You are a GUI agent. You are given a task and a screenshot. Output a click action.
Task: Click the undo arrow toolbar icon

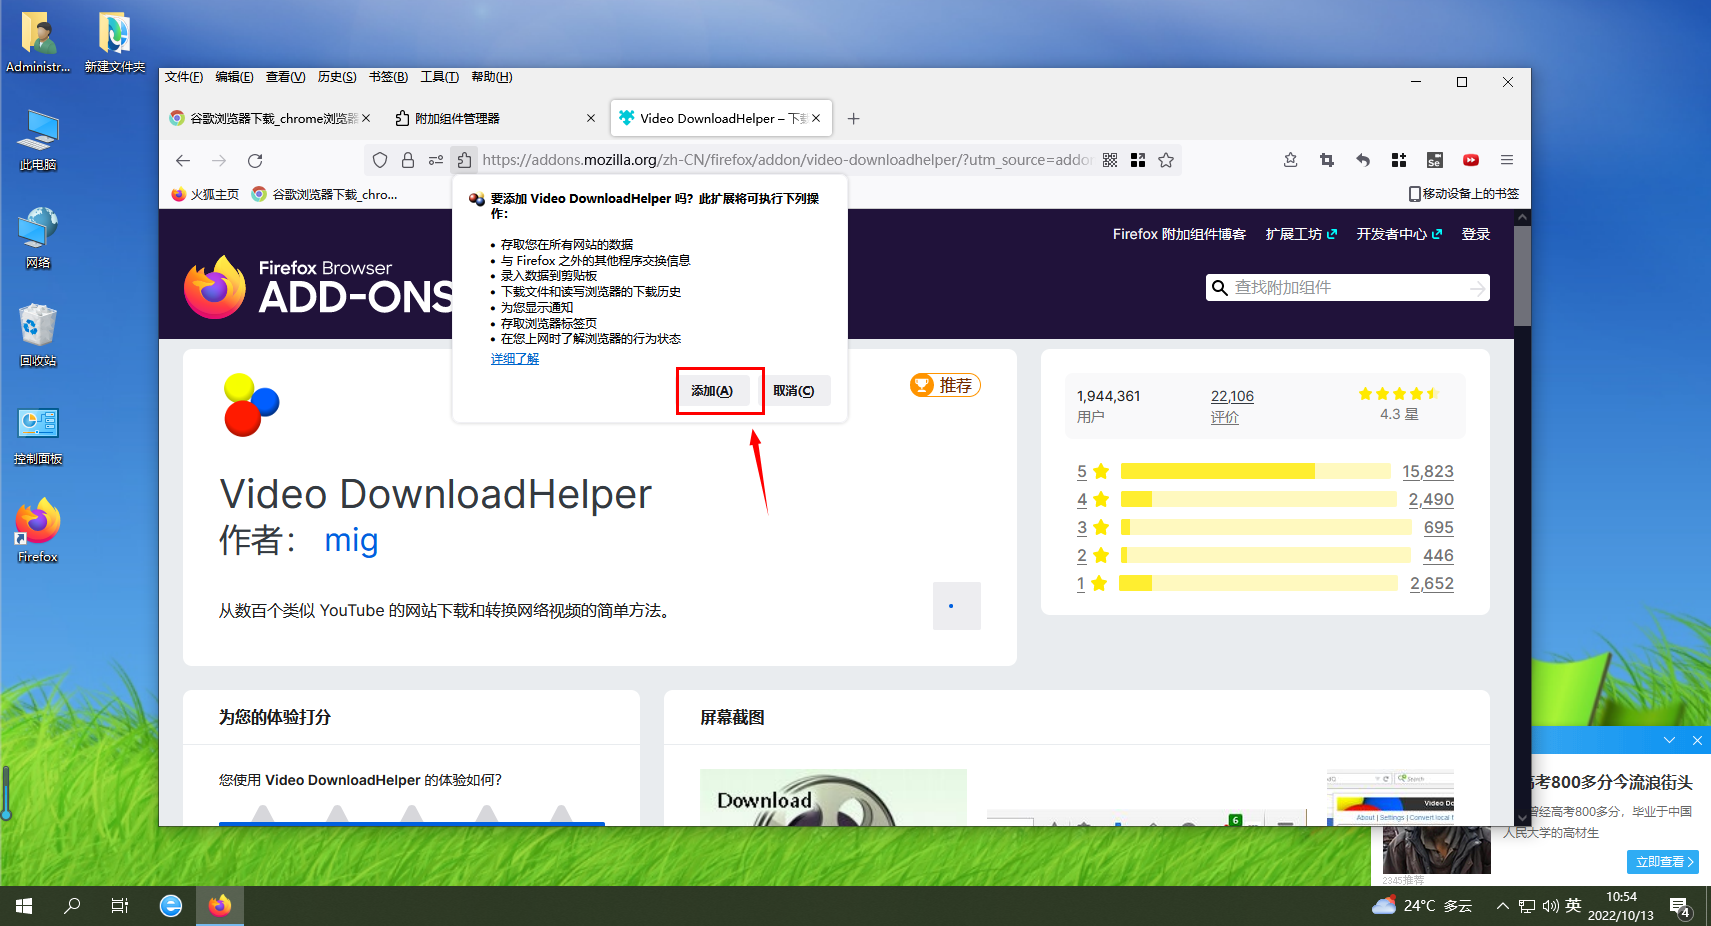point(1363,160)
